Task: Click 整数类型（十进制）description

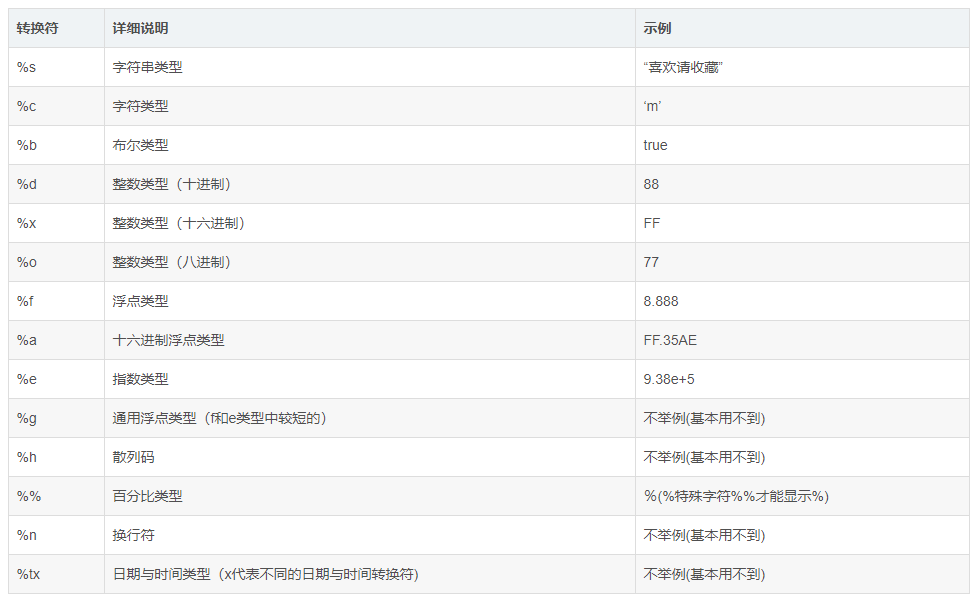Action: coord(172,185)
